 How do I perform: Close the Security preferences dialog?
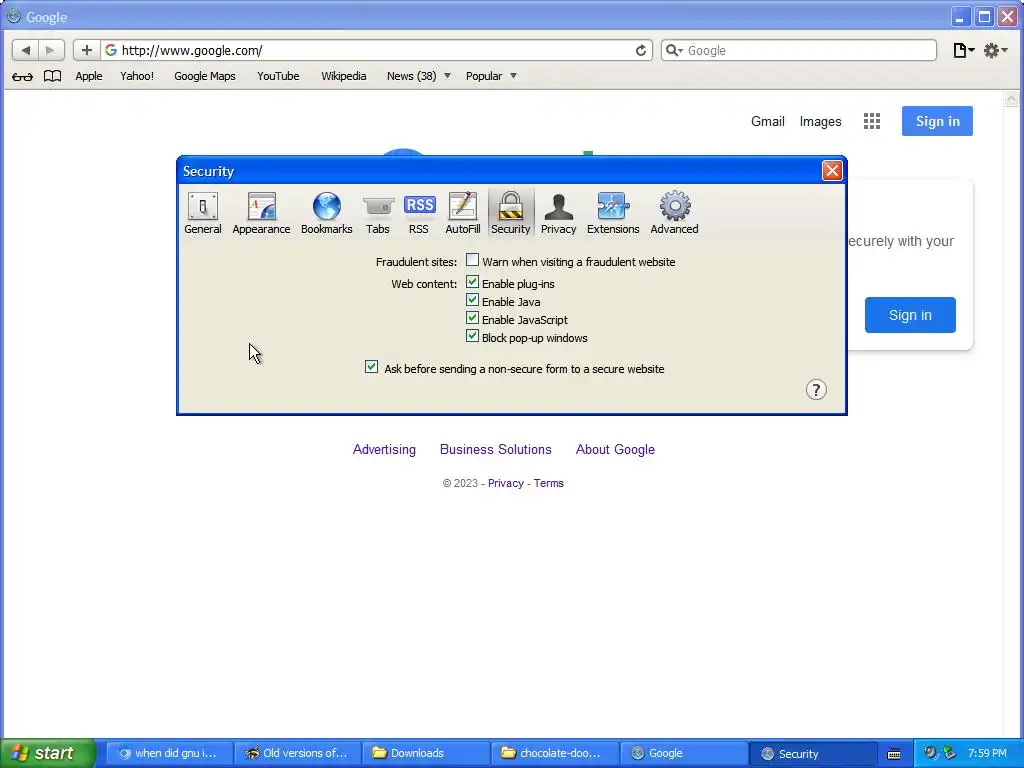[831, 170]
